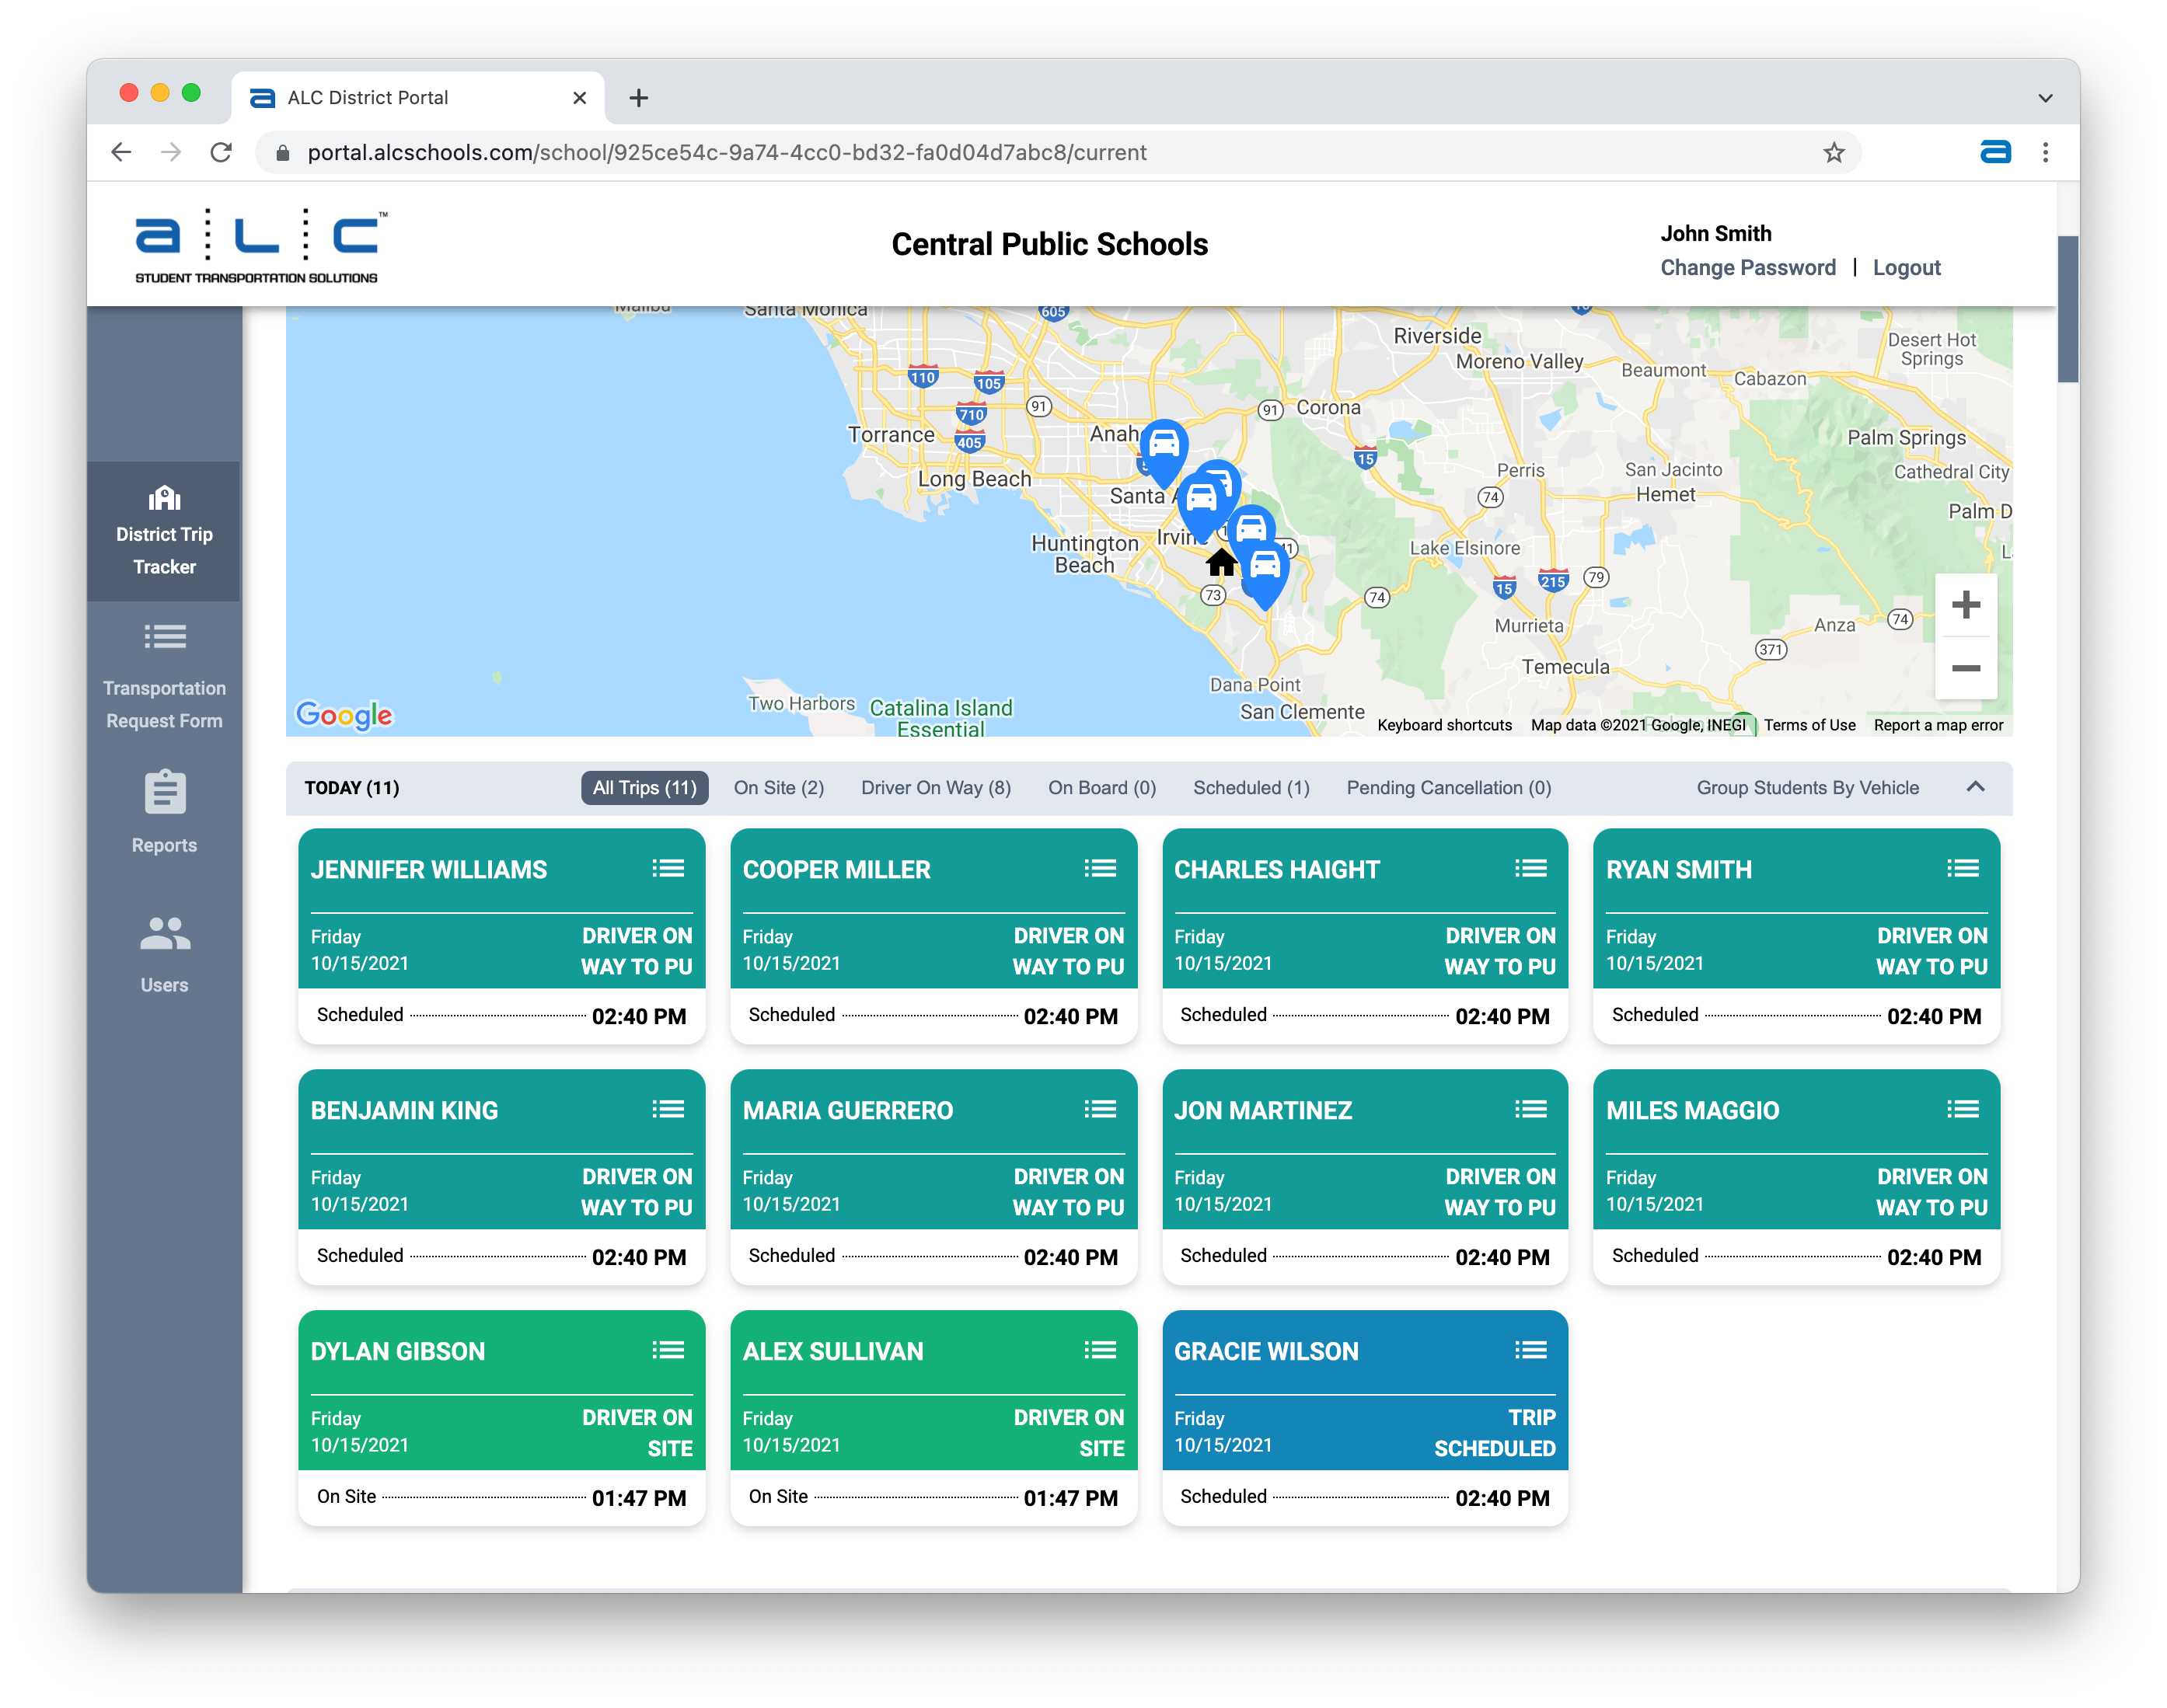
Task: Open a new browser tab
Action: click(x=639, y=97)
